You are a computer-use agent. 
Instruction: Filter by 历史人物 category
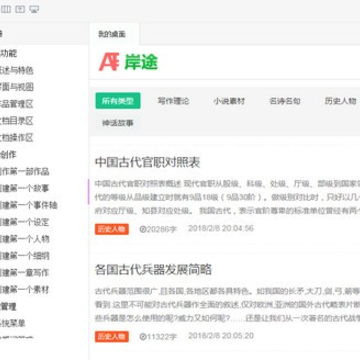tap(340, 101)
